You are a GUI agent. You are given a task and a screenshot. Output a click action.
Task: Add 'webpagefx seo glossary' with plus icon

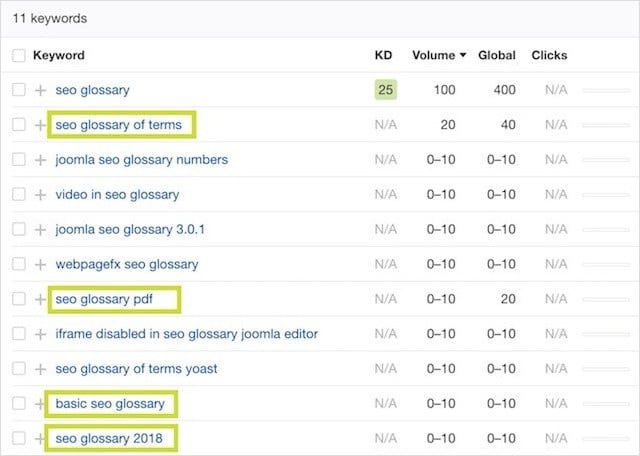41,265
